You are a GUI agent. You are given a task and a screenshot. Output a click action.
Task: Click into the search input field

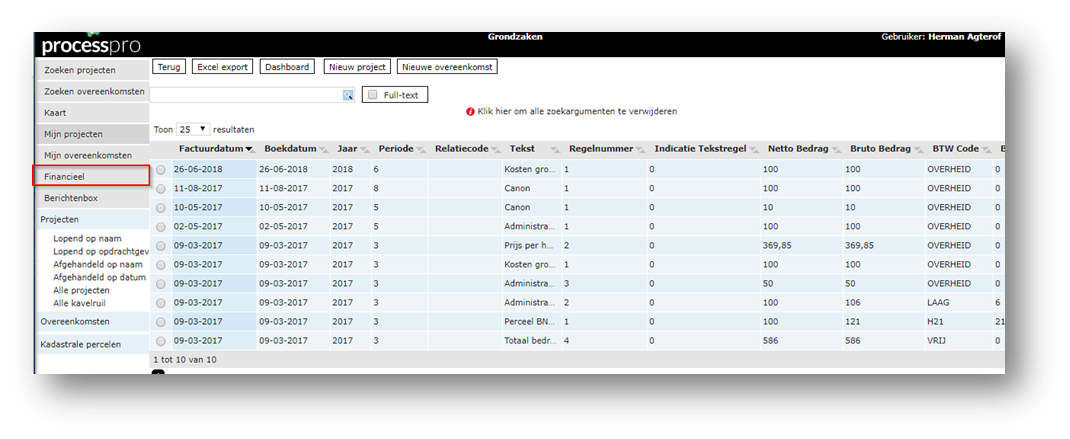coord(245,95)
